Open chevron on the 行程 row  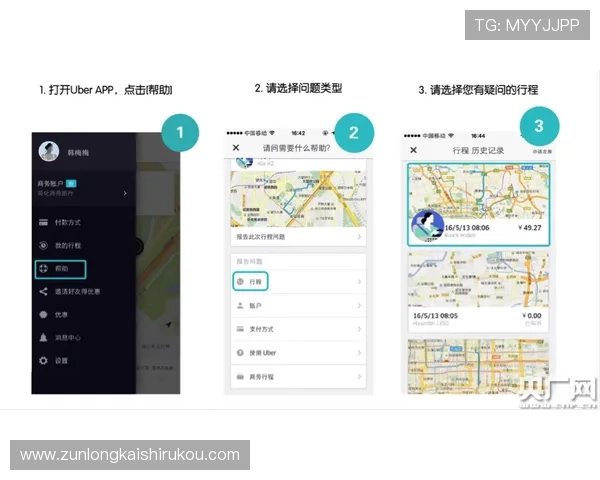pyautogui.click(x=359, y=282)
